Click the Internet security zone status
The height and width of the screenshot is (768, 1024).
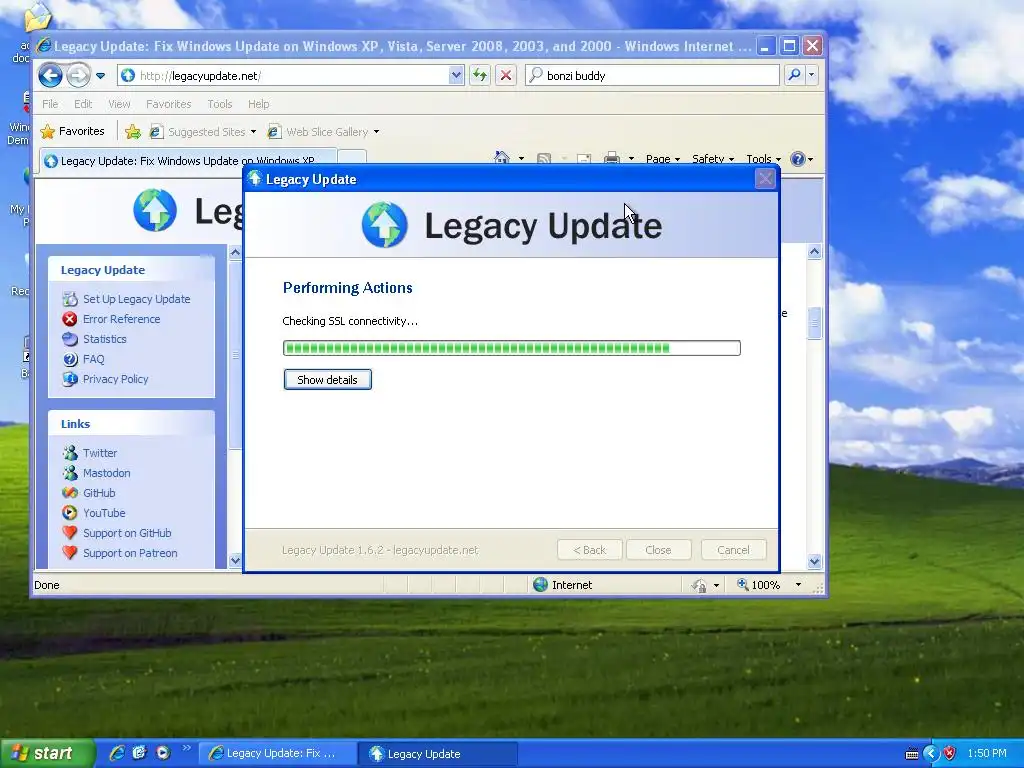pyautogui.click(x=563, y=585)
